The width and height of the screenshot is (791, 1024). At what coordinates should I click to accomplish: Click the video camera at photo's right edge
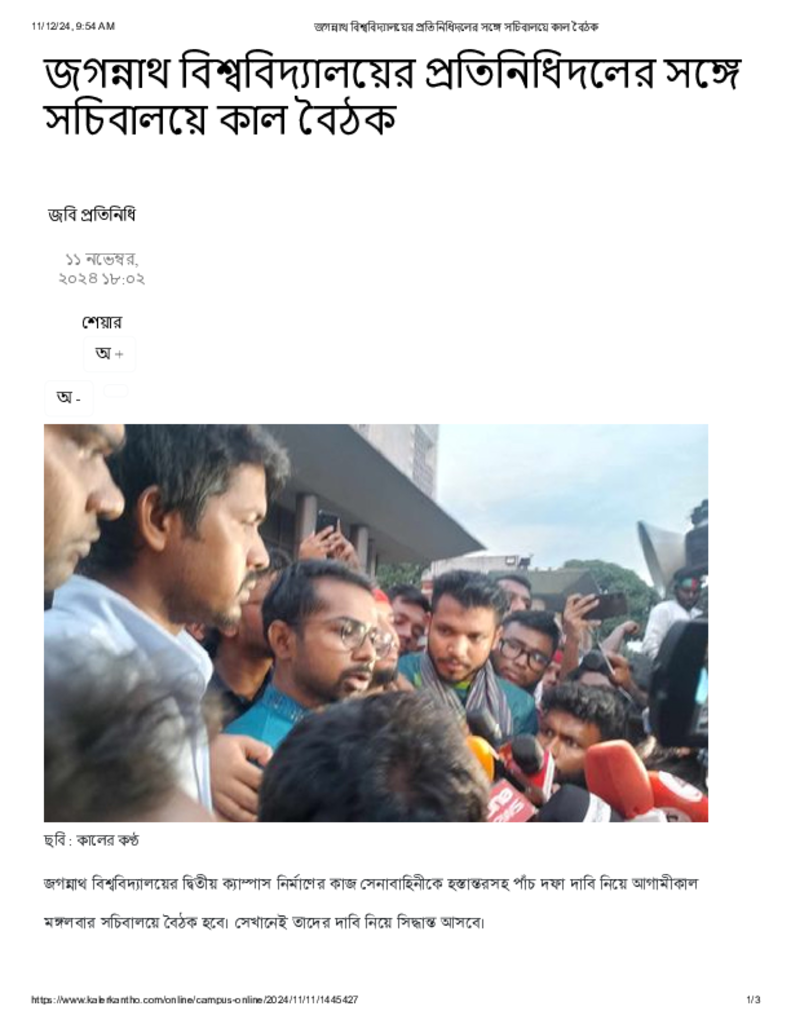pos(681,679)
